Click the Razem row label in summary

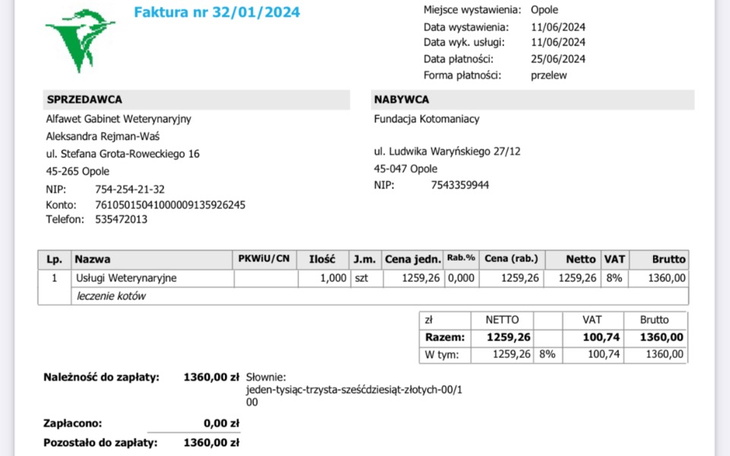(x=445, y=337)
